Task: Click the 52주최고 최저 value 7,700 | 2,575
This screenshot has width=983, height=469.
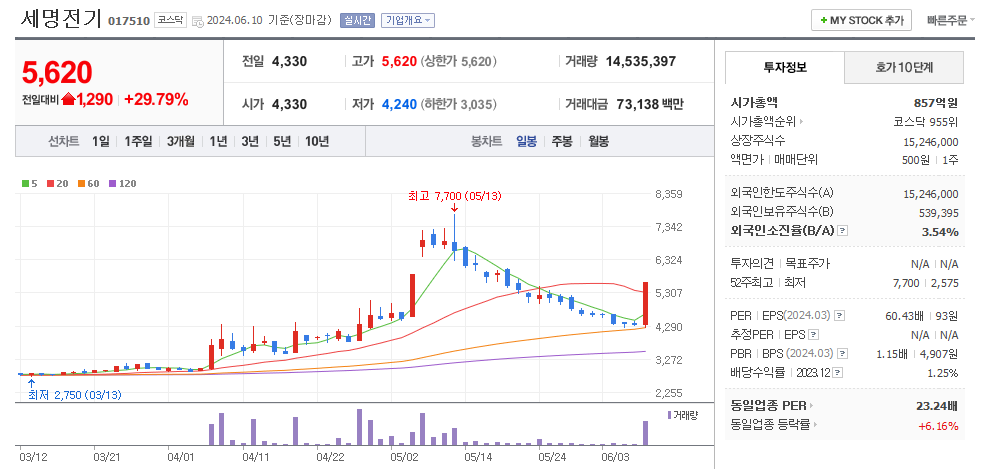Action: (925, 283)
